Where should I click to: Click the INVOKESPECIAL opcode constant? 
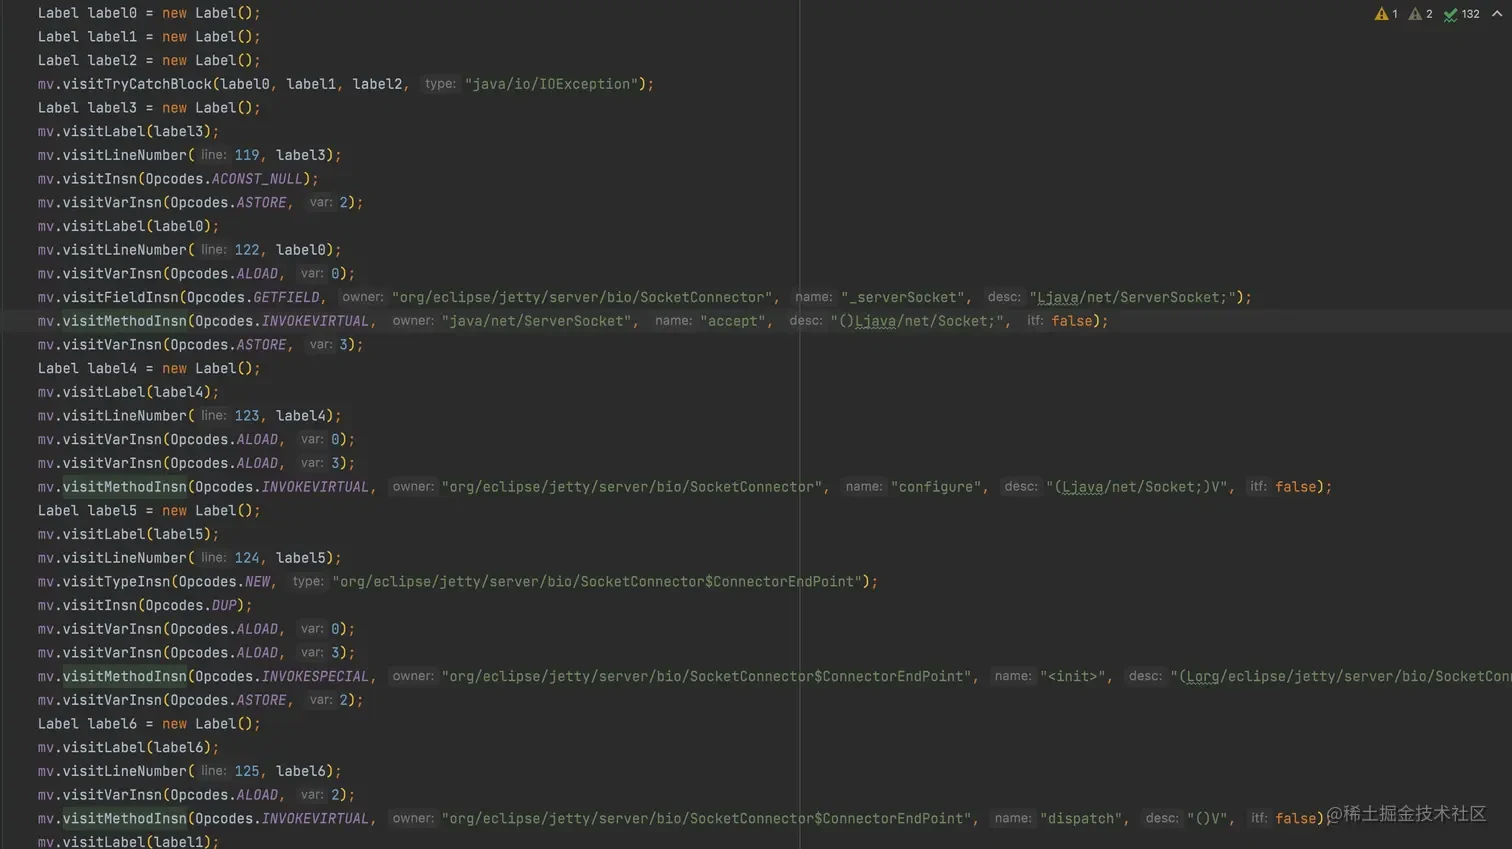point(315,676)
